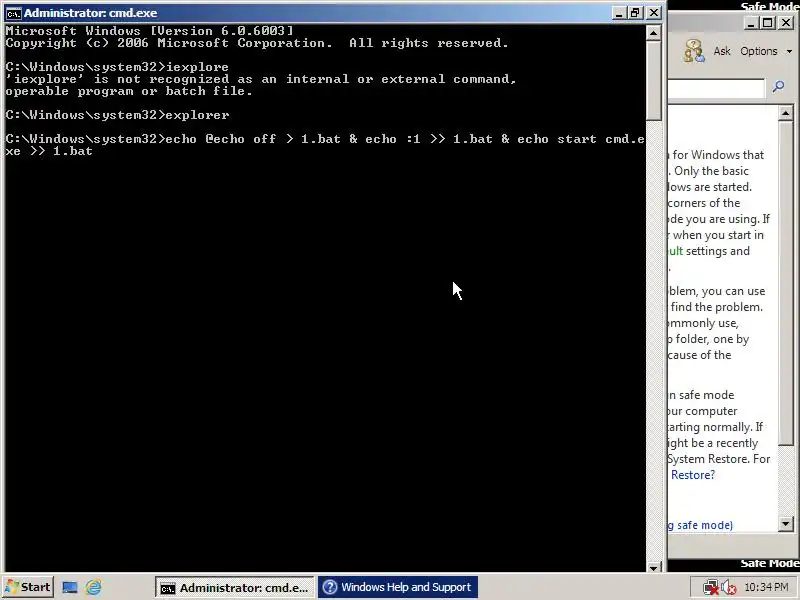Click the echo 1.bat command line
Image resolution: width=800 pixels, height=600 pixels.
pos(325,145)
